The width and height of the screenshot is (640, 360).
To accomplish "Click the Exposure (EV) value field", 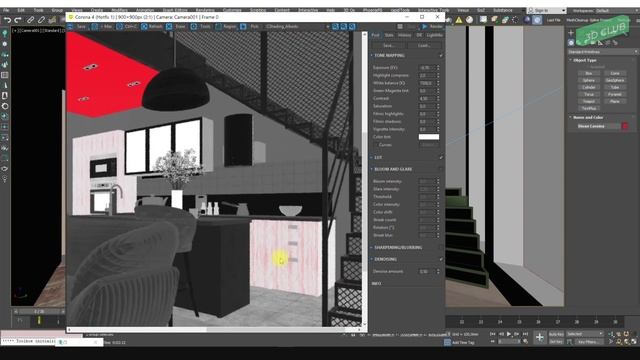I will click(x=427, y=68).
